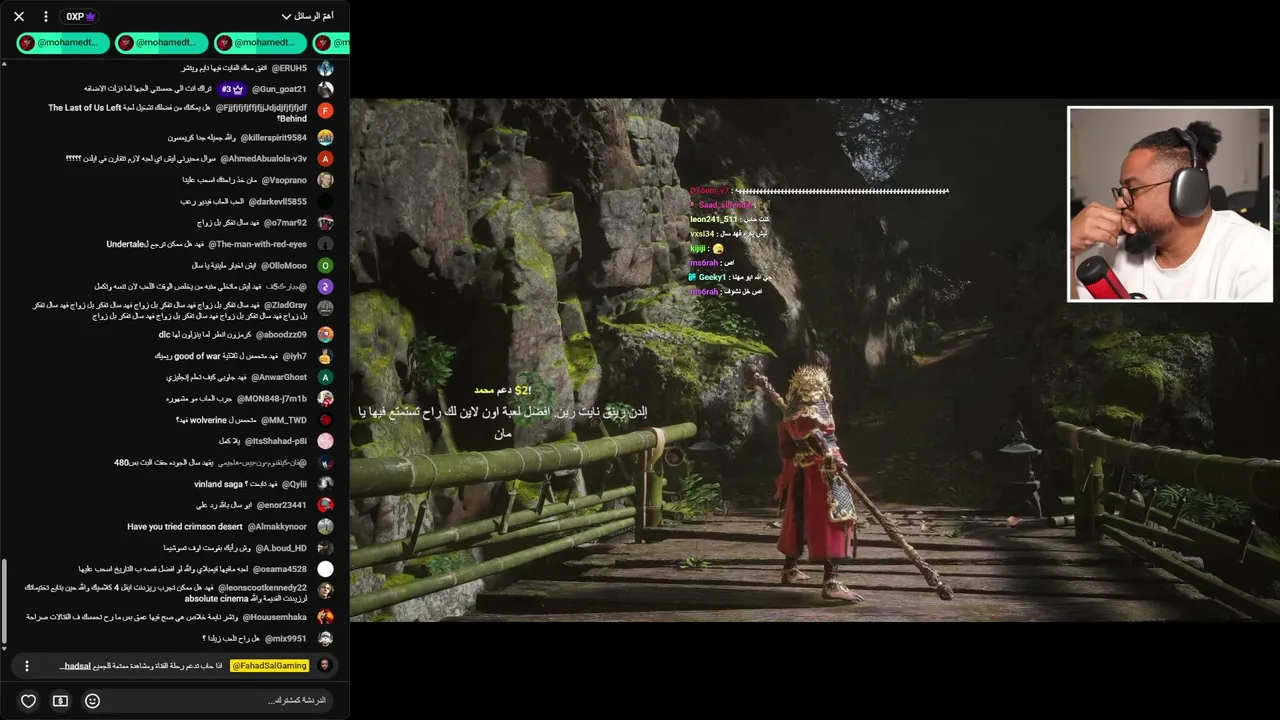The width and height of the screenshot is (1280, 720).
Task: Select the @killerspirit9584 username
Action: tap(273, 137)
